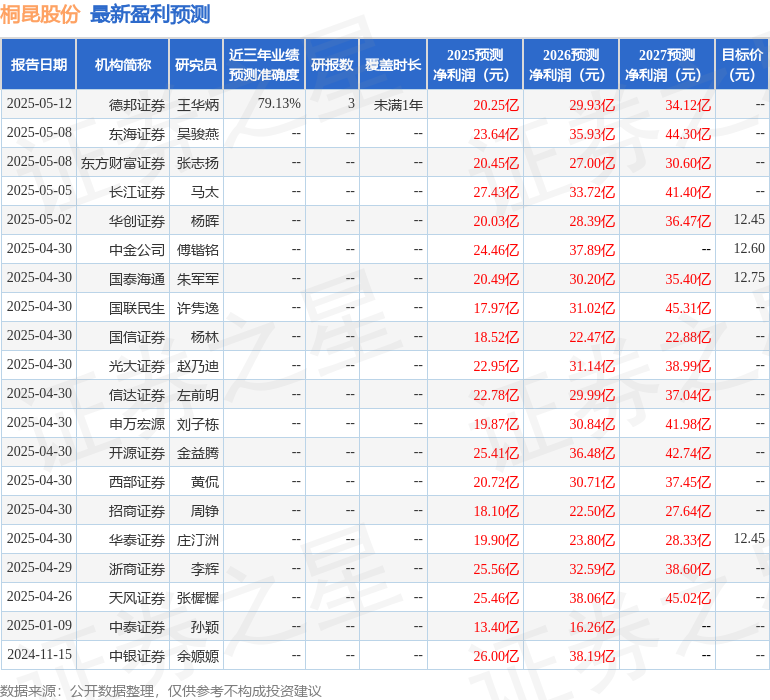Select the 目标价 column header
The image size is (770, 700).
pos(742,65)
